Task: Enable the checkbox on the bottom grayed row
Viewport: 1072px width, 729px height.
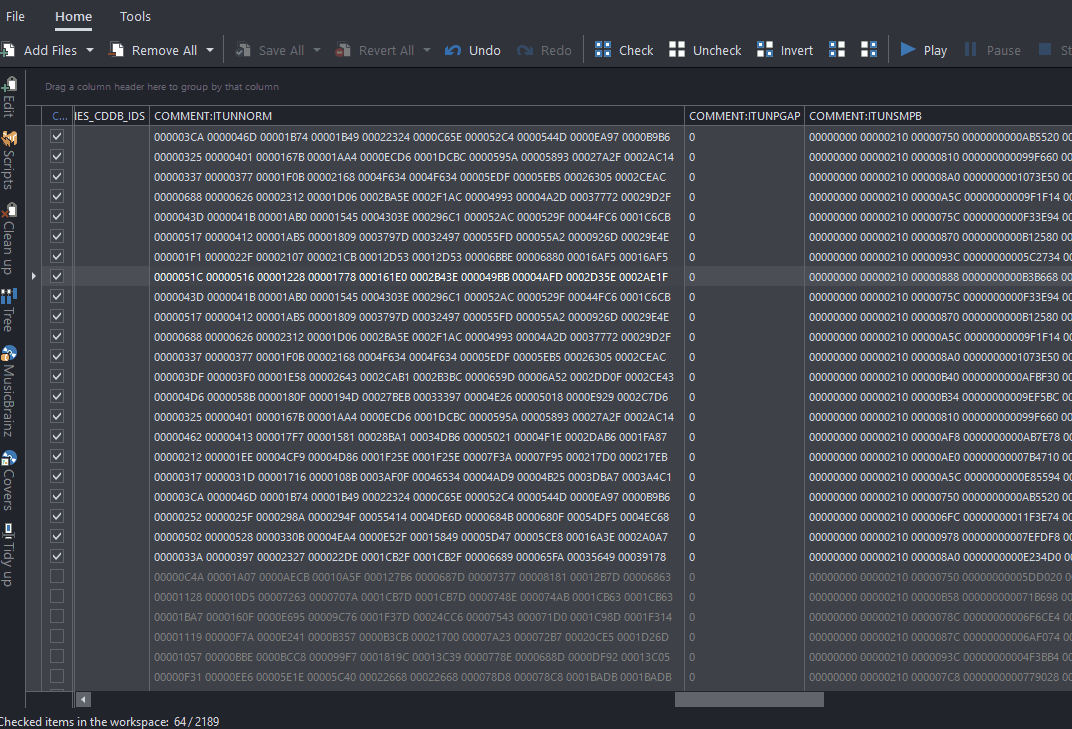Action: (57, 677)
